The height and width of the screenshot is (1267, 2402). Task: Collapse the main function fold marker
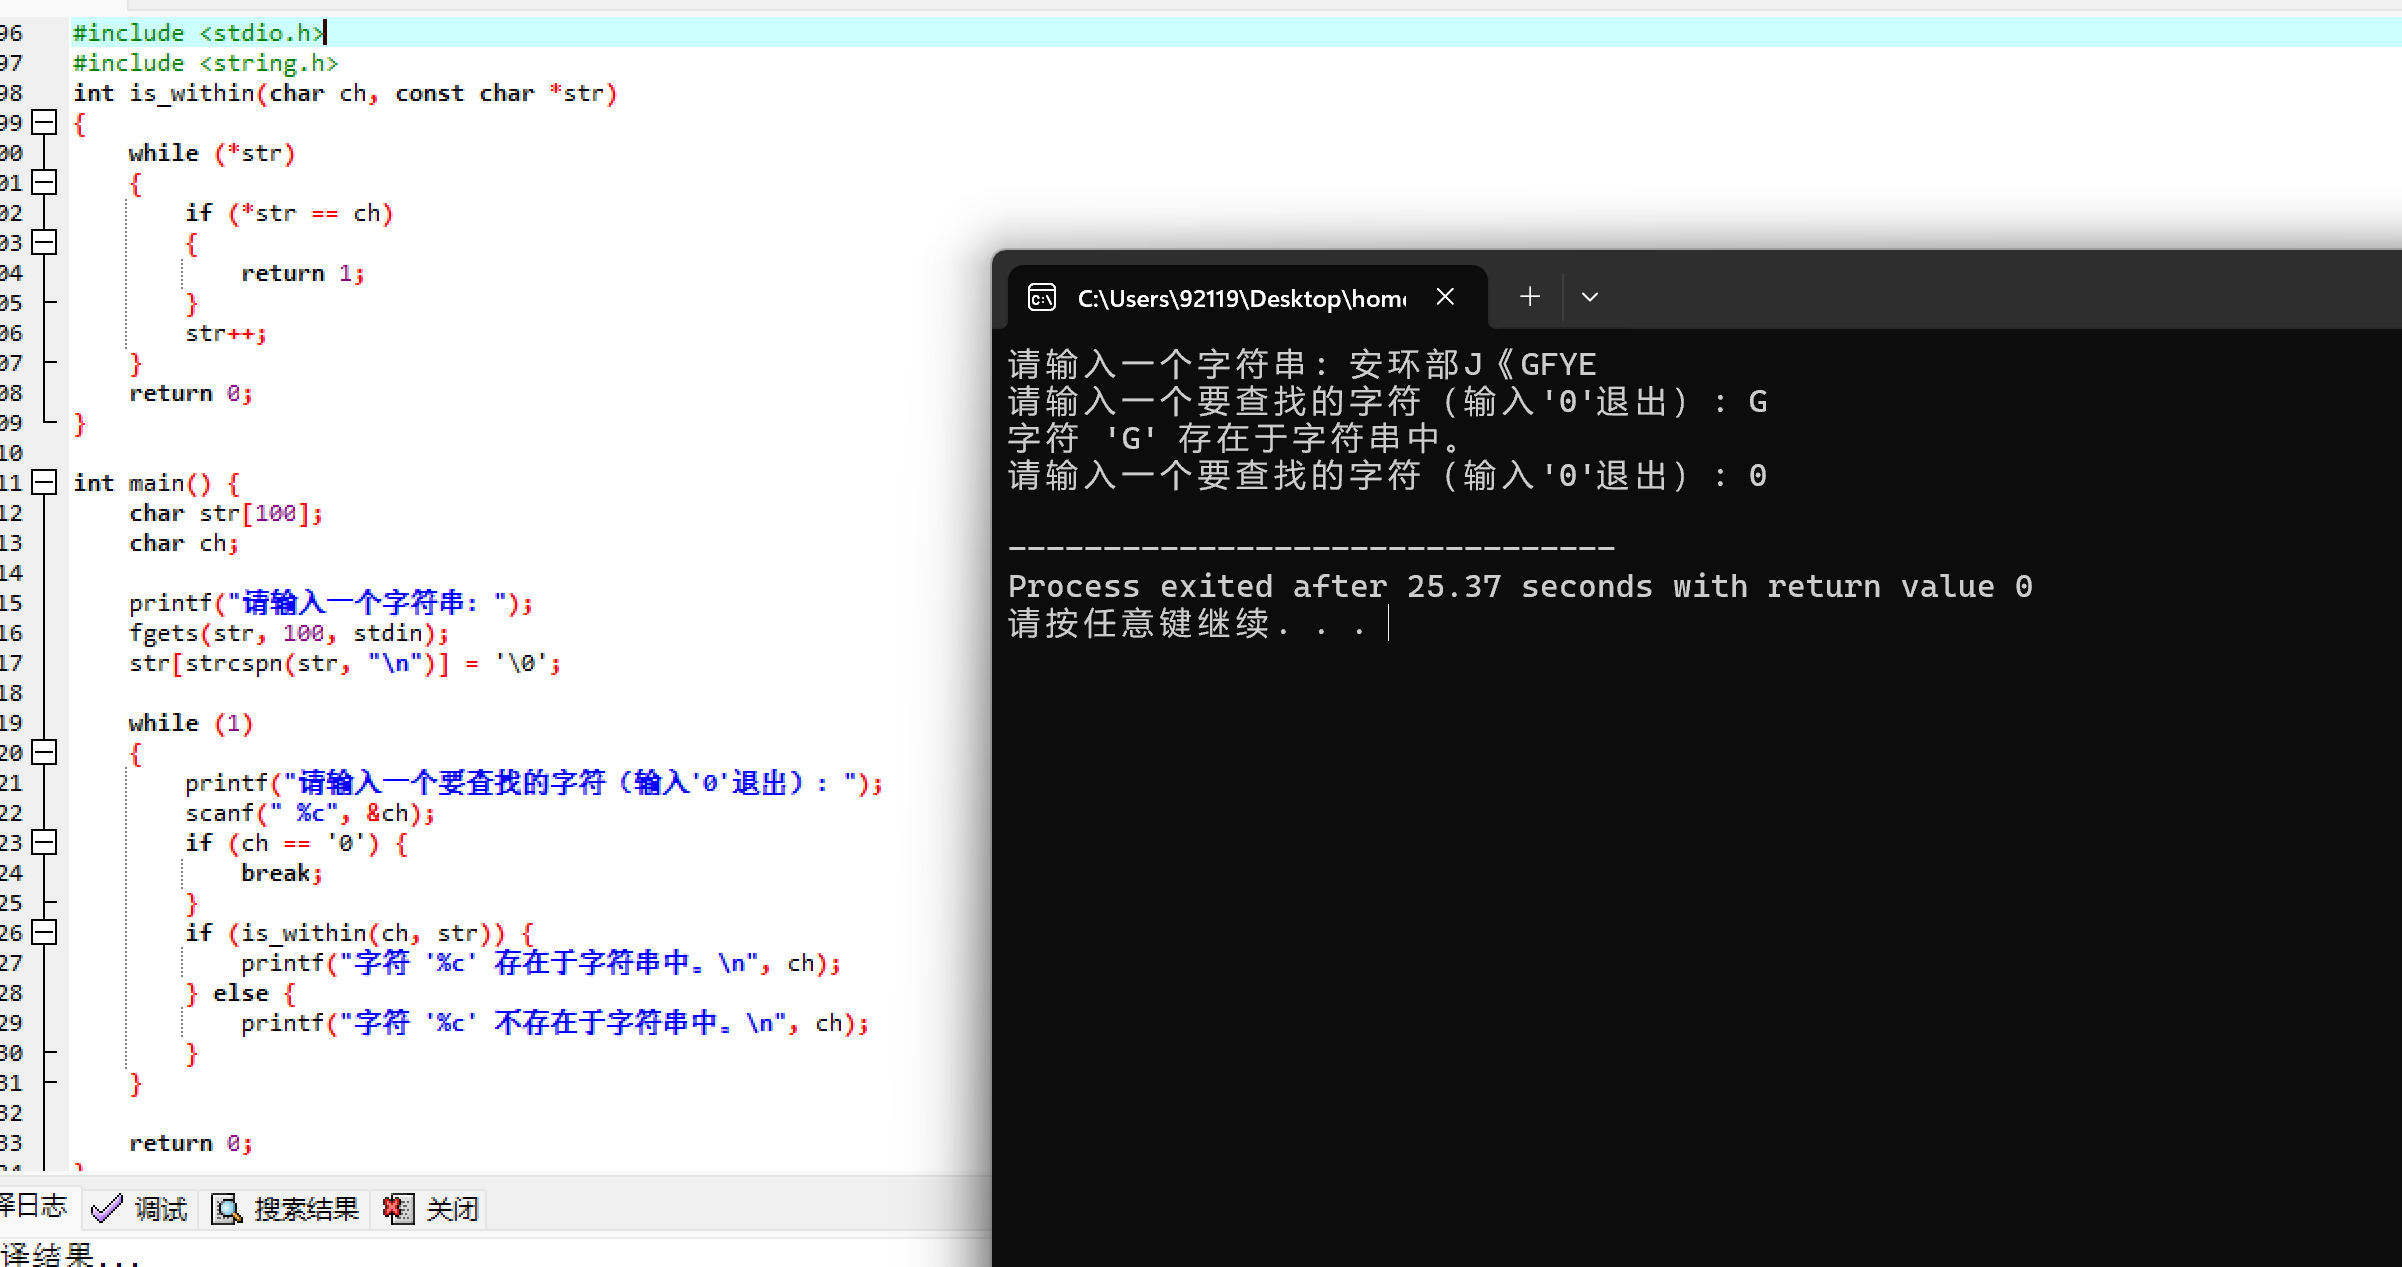tap(44, 483)
